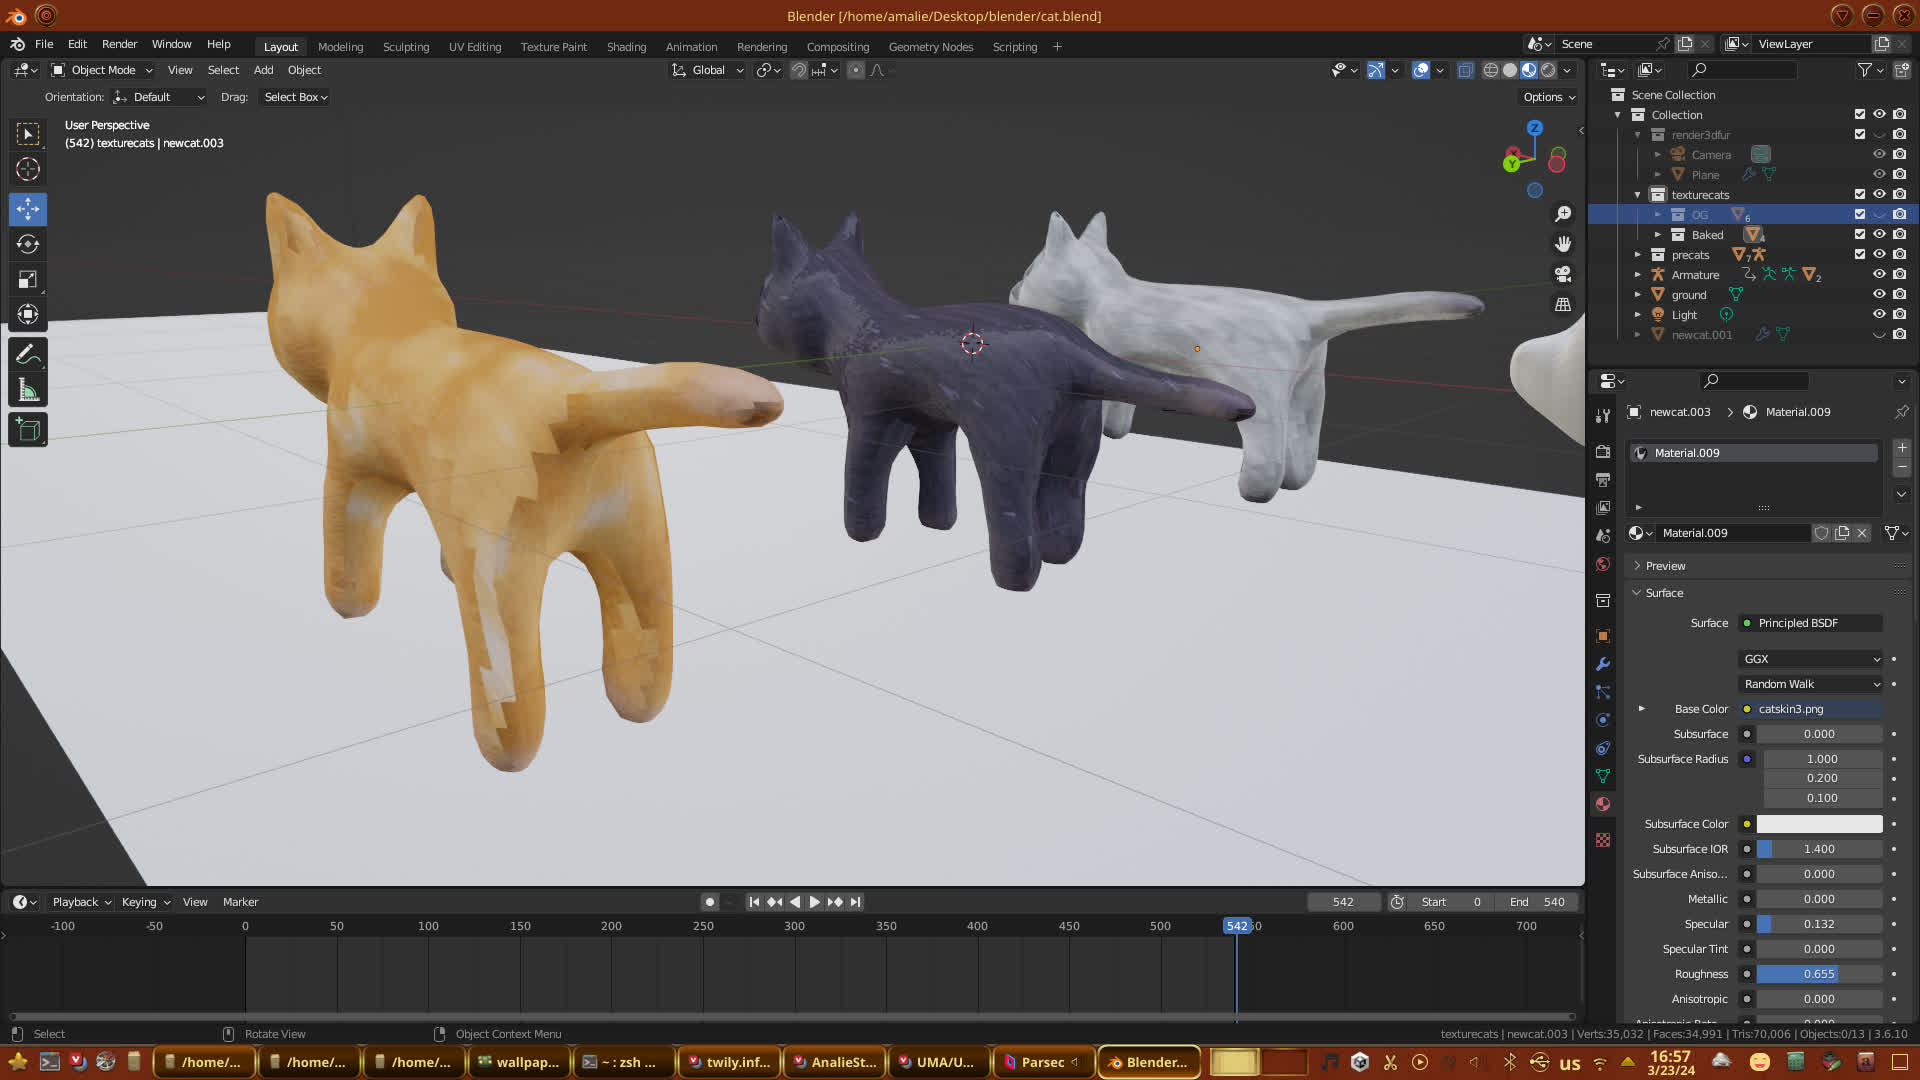Select the Scale tool
The width and height of the screenshot is (1920, 1080).
tap(28, 280)
